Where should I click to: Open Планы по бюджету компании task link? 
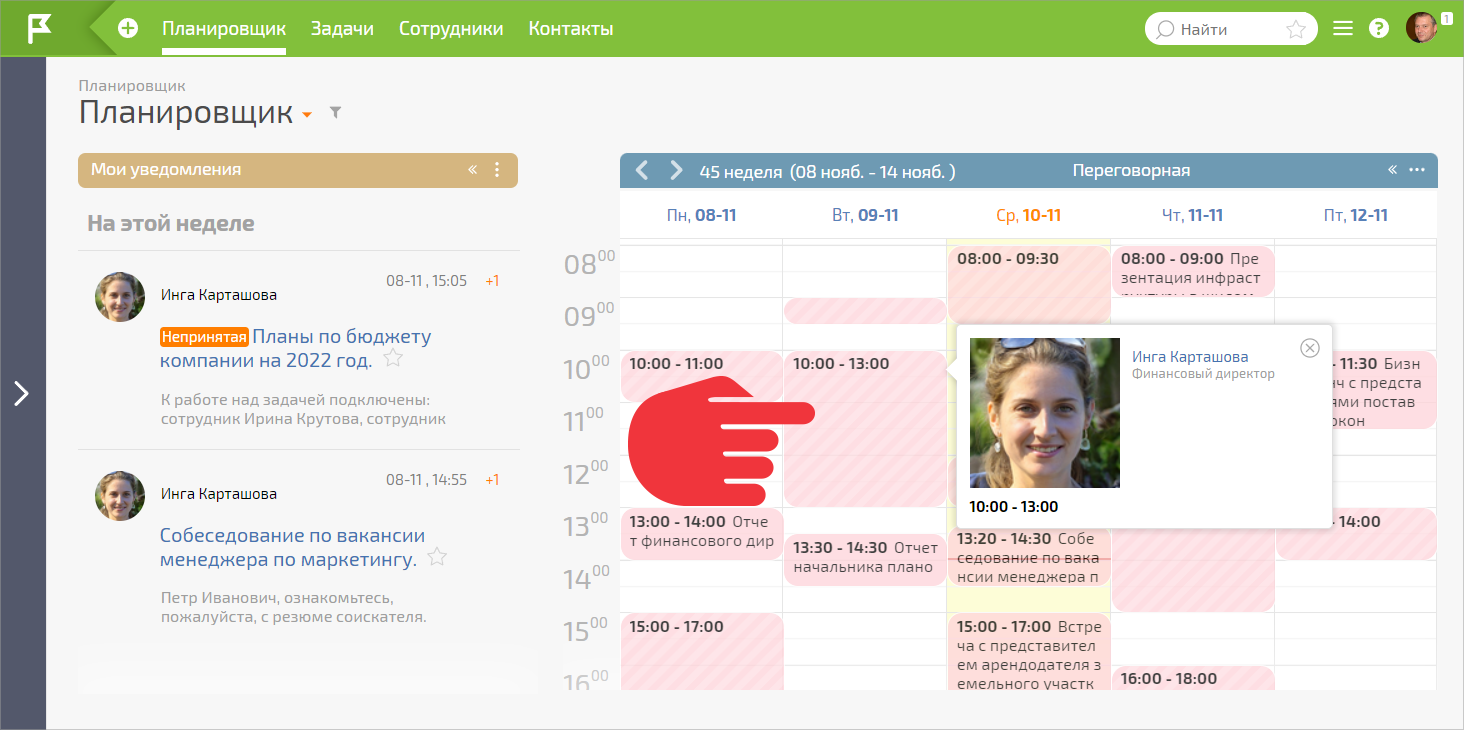[x=296, y=348]
